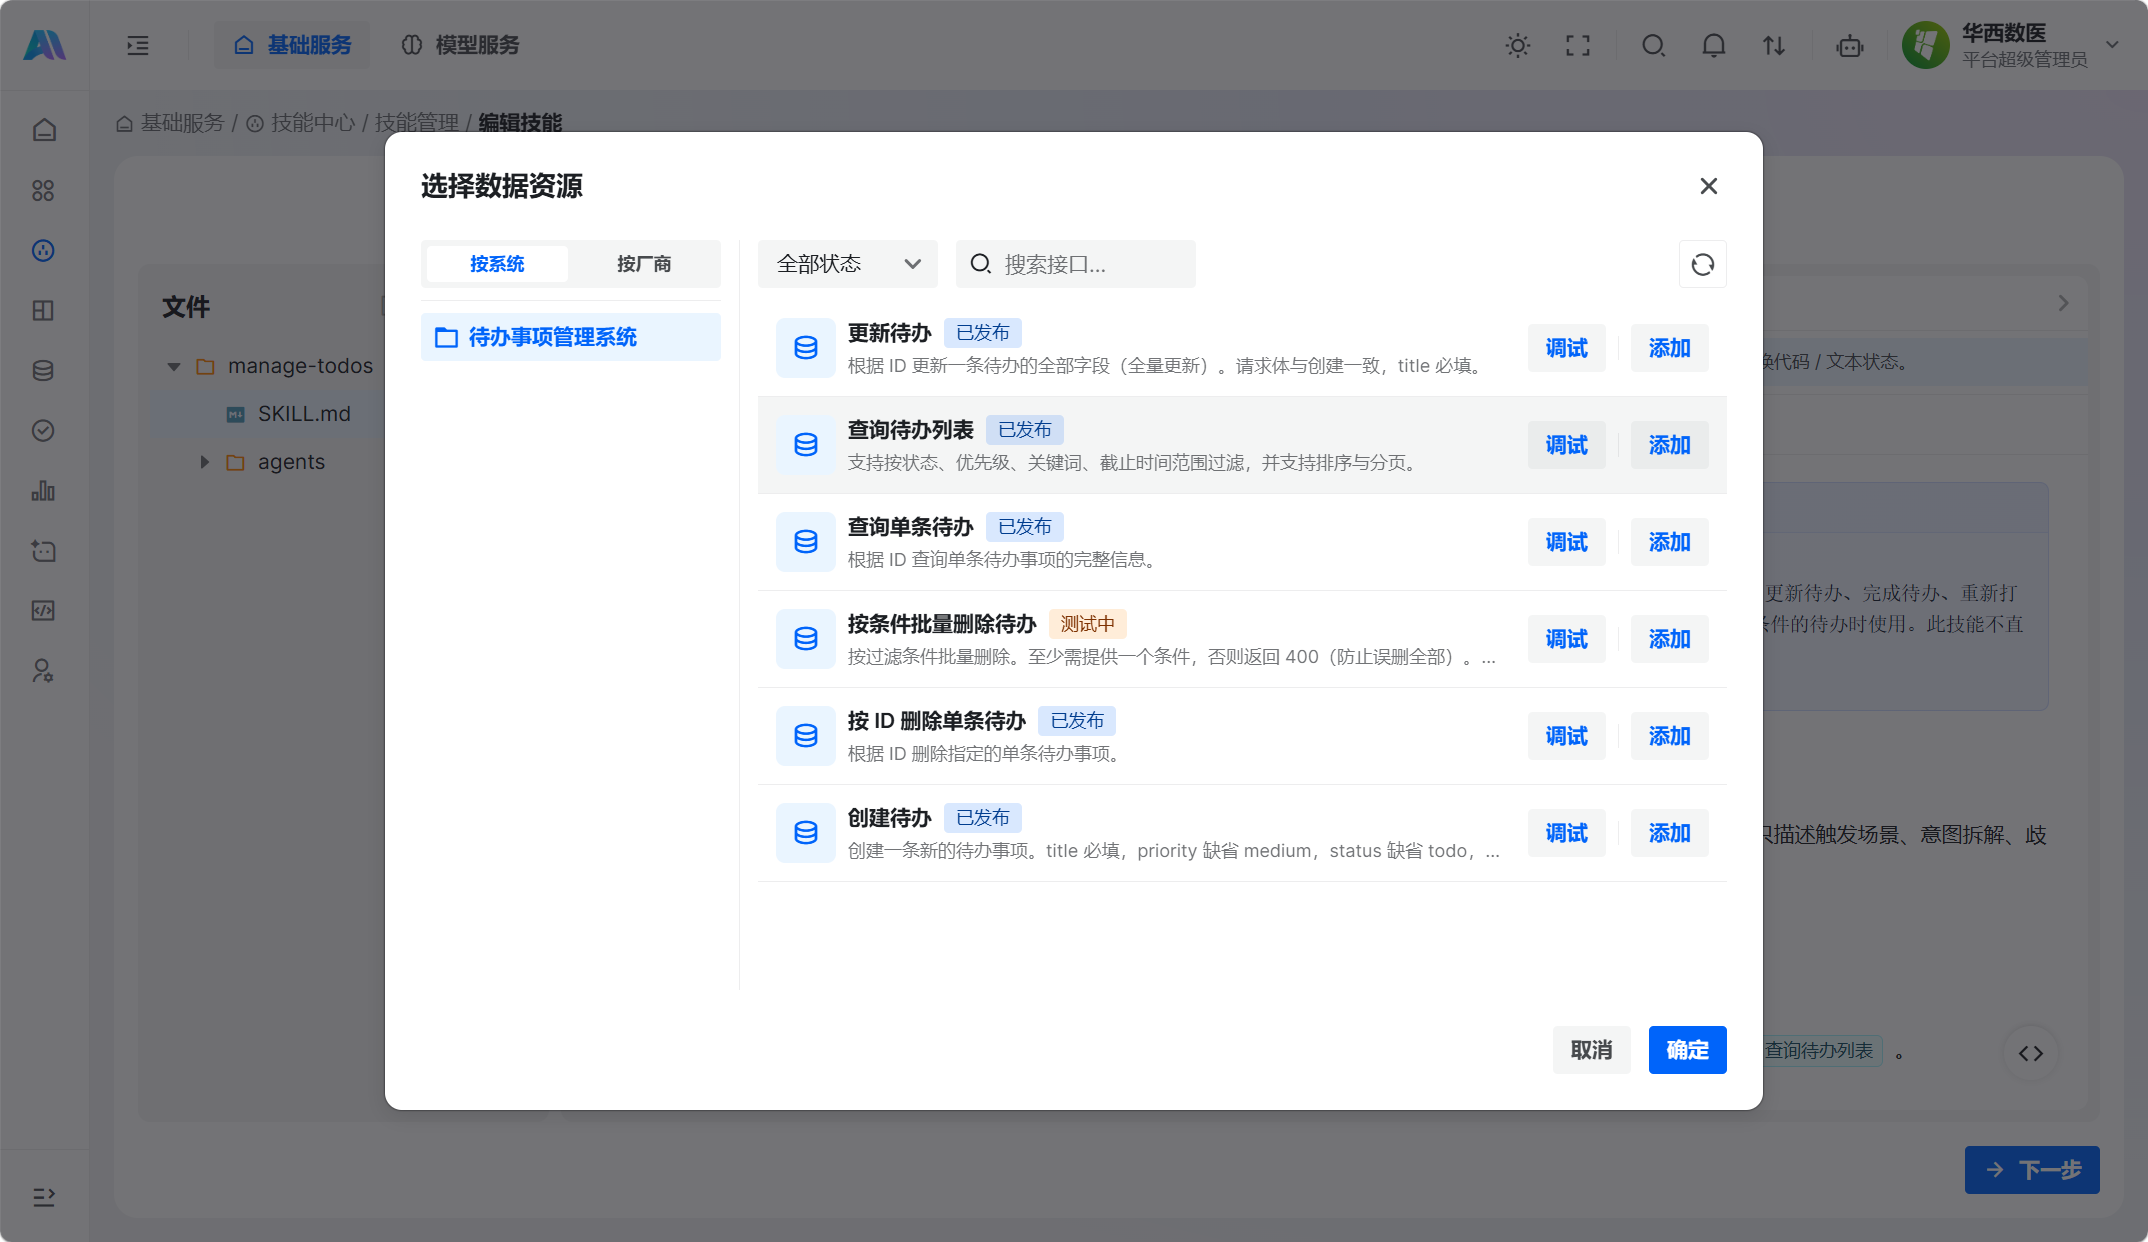This screenshot has height=1242, width=2148.
Task: Open the skill center sidebar icon
Action: (43, 250)
